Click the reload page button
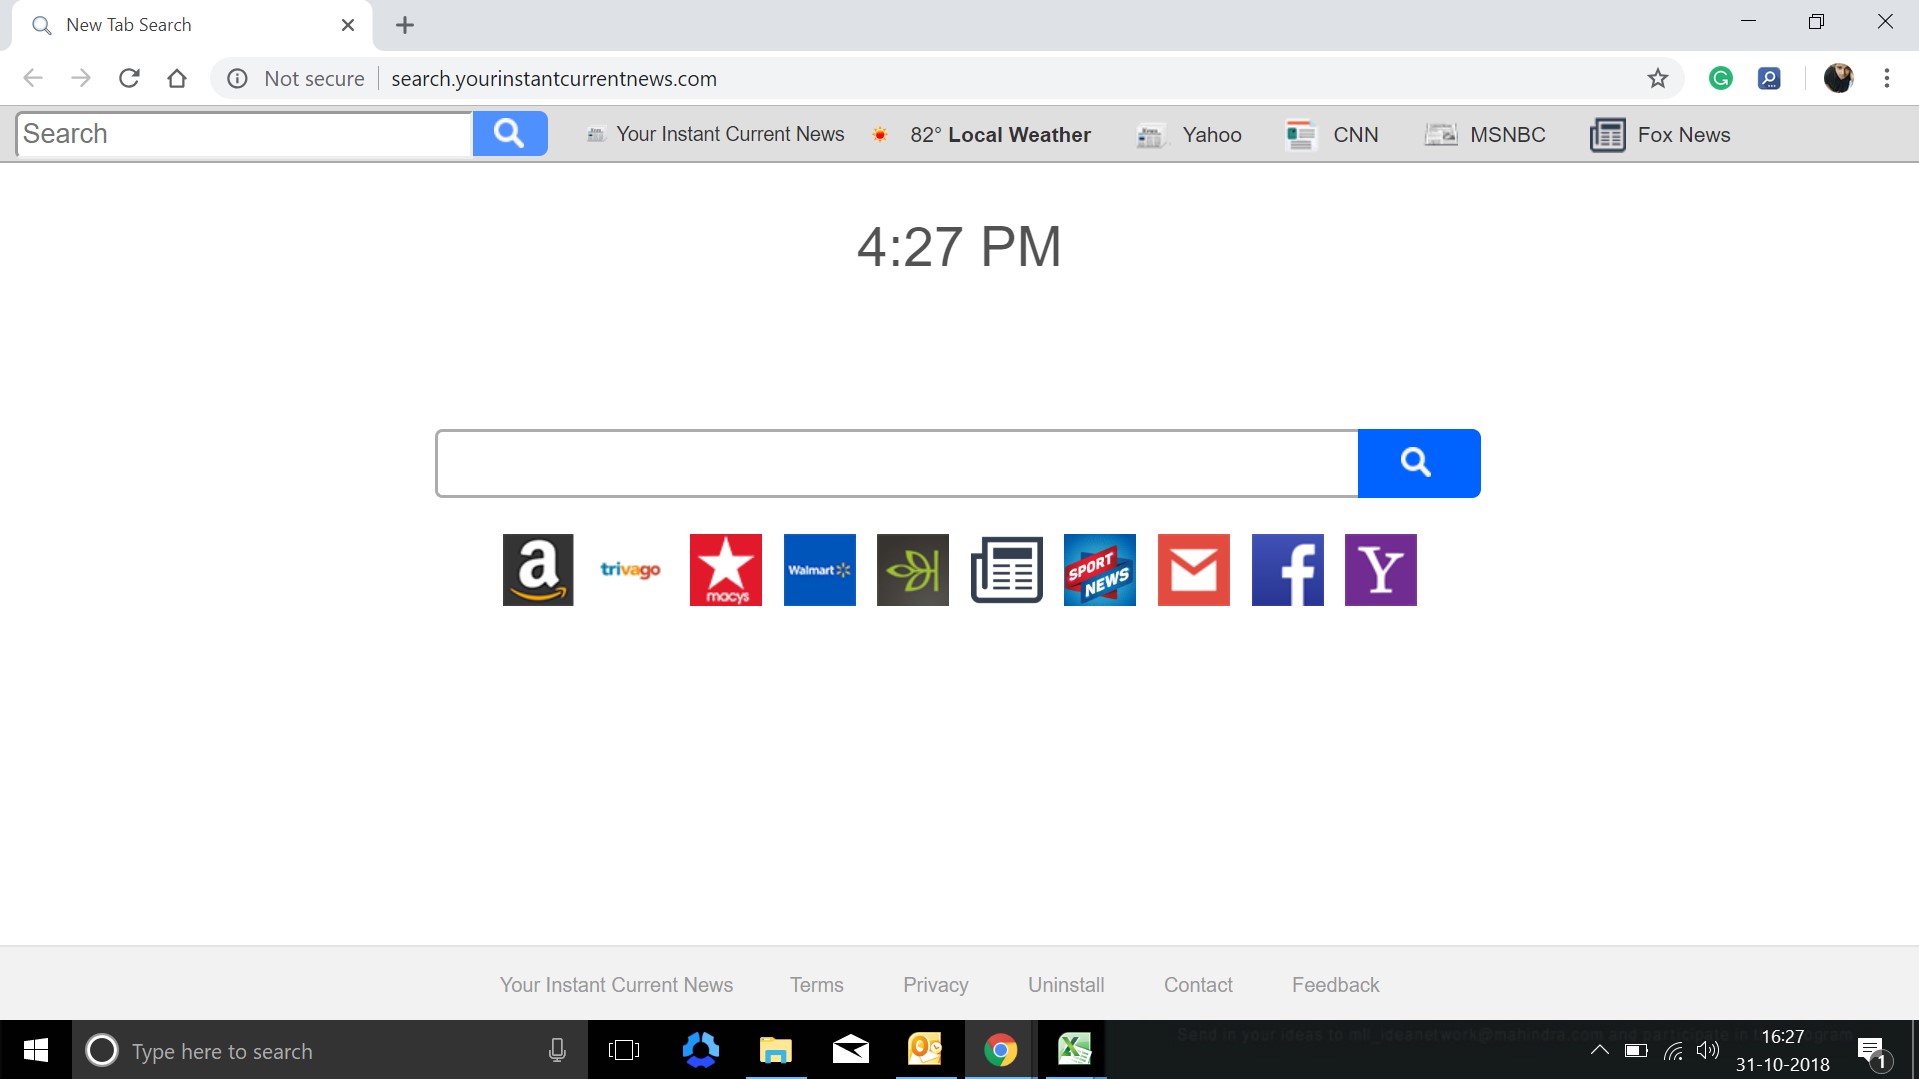This screenshot has height=1079, width=1919. pos(129,78)
